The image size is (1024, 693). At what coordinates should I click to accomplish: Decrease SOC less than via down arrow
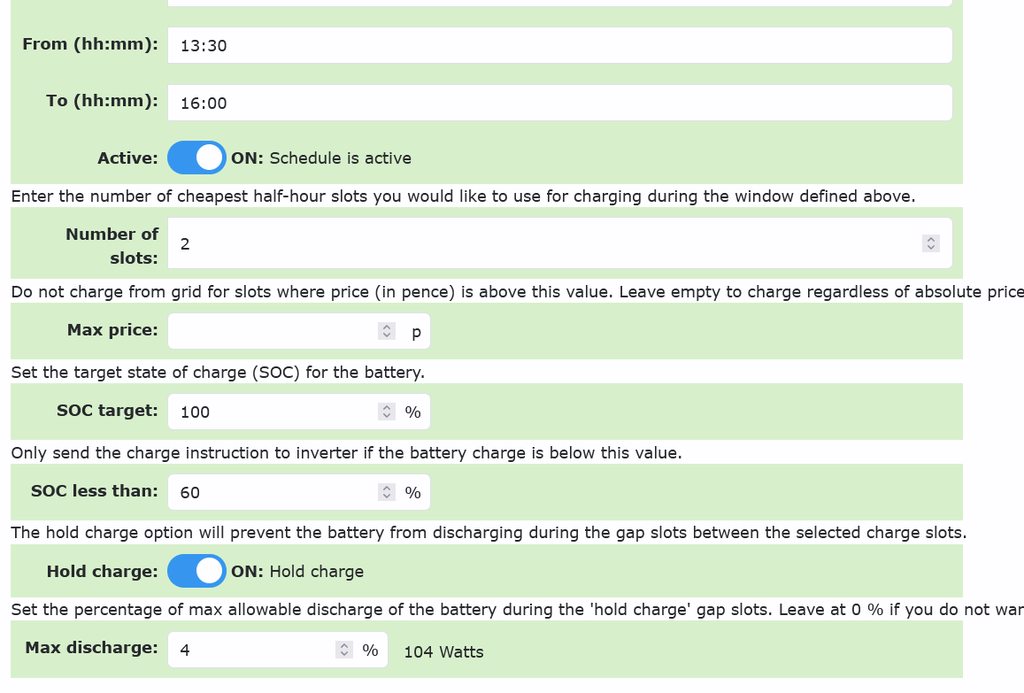(x=387, y=496)
